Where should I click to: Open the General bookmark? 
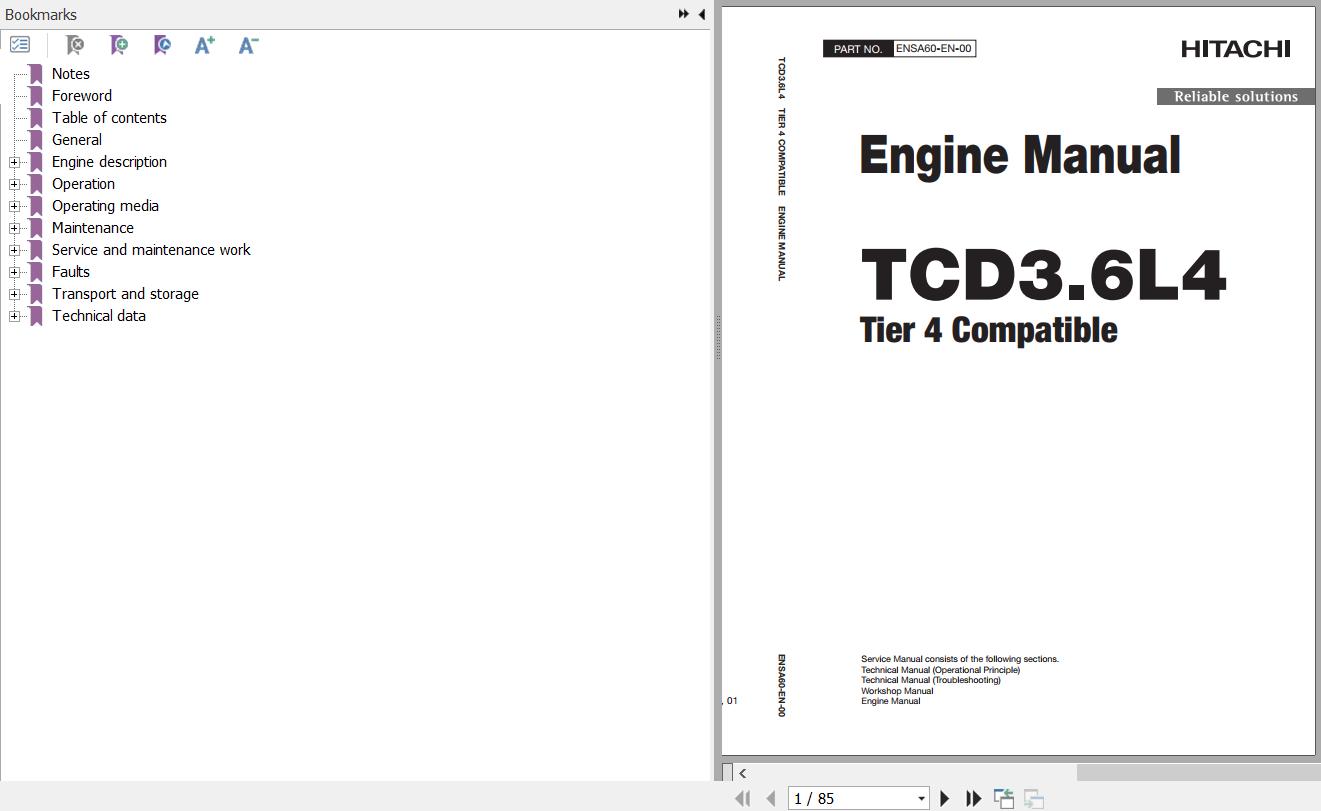point(77,140)
